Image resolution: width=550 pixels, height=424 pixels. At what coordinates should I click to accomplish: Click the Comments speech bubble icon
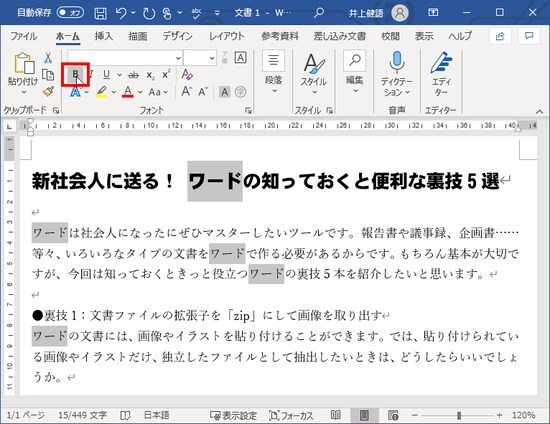[529, 36]
